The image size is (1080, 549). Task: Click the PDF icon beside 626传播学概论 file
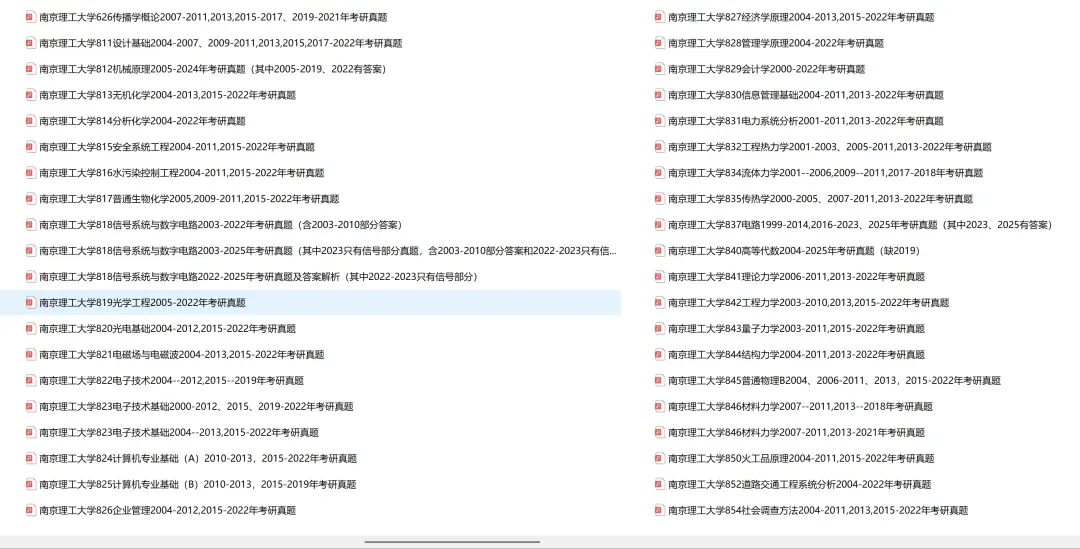click(x=30, y=17)
